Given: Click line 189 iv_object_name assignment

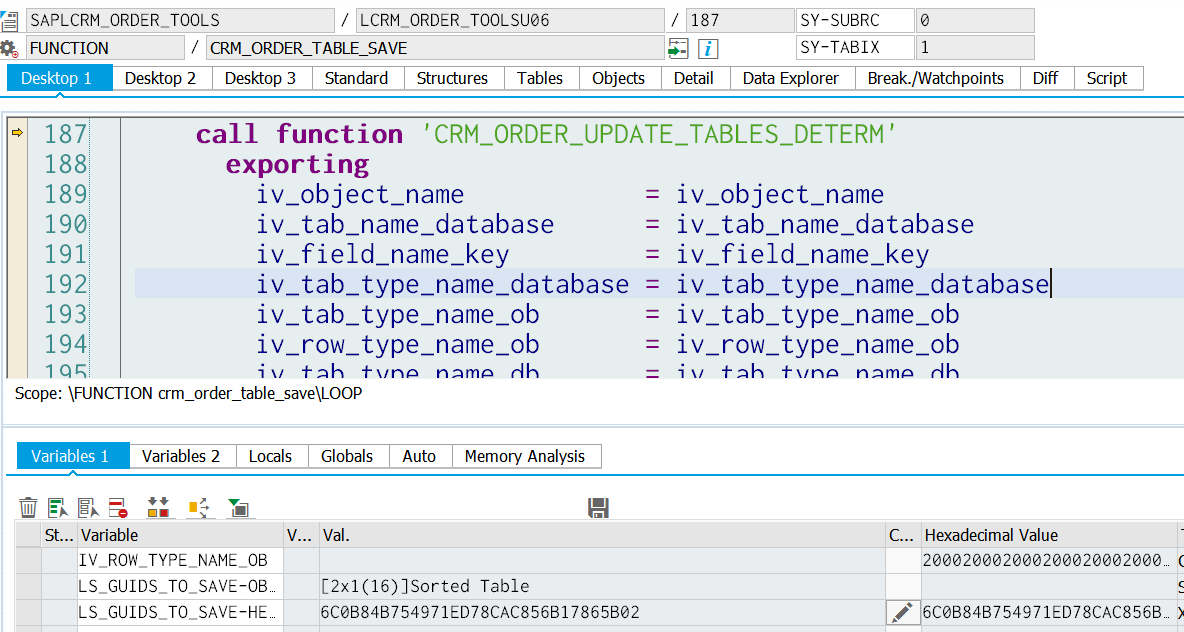Looking at the screenshot, I should point(570,194).
